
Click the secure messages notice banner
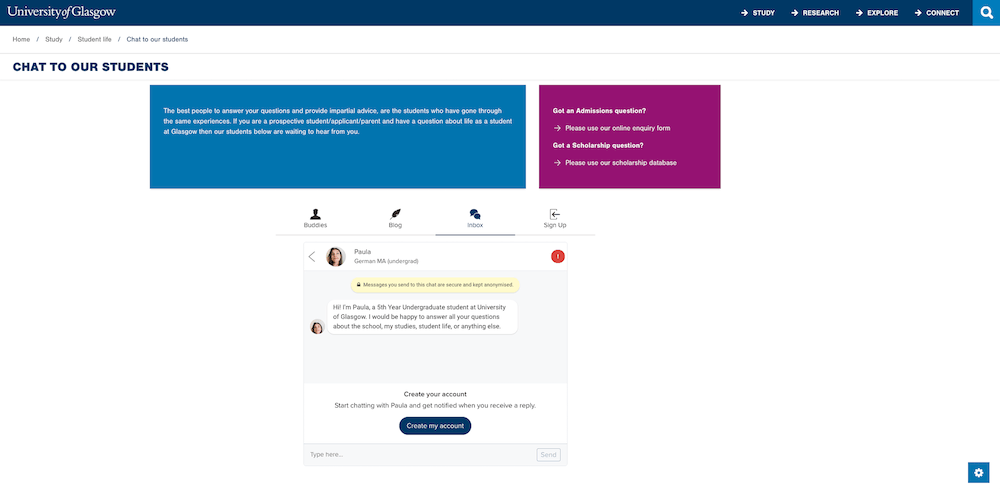[x=435, y=284]
